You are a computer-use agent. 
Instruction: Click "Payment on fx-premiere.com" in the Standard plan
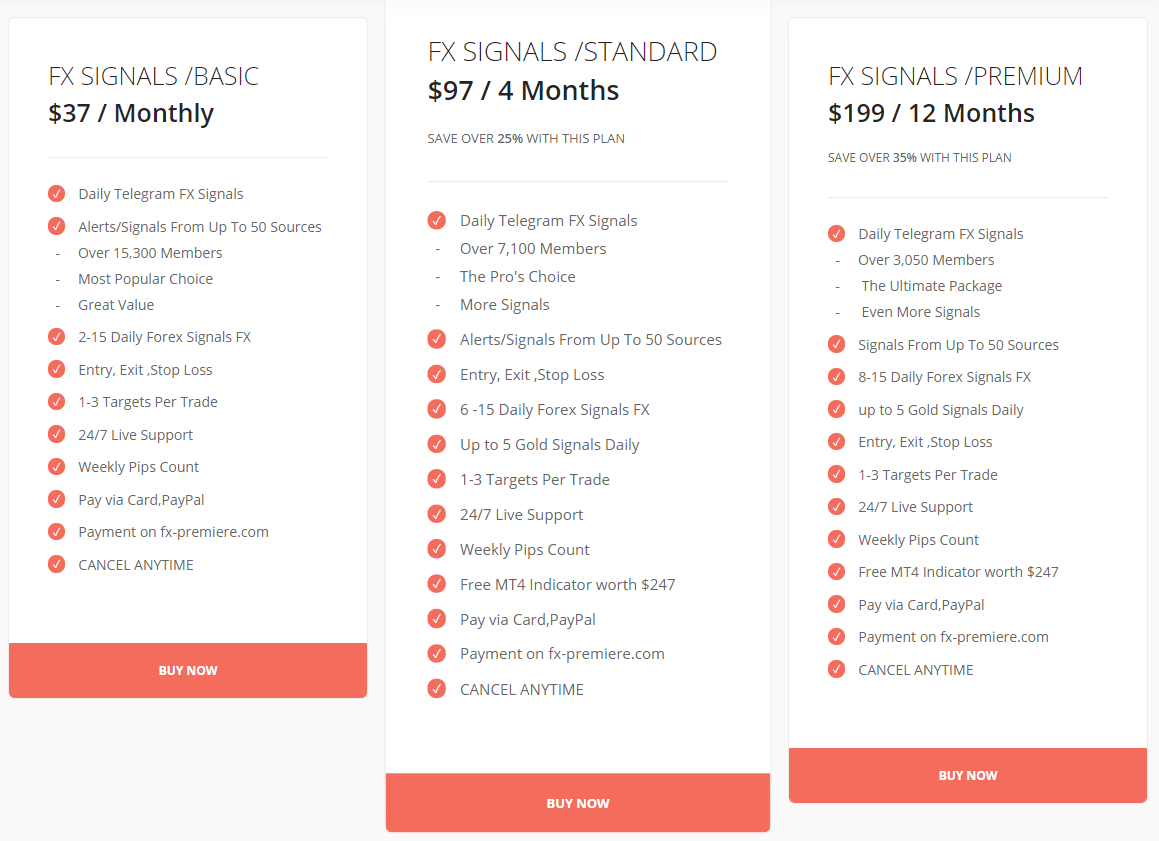click(x=562, y=654)
